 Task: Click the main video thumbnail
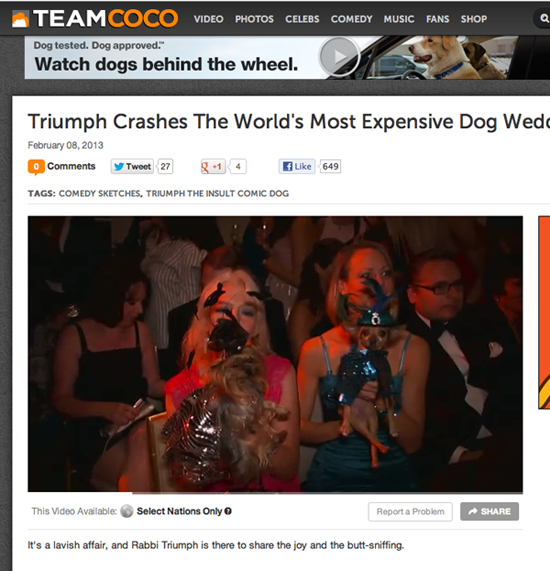tap(275, 354)
